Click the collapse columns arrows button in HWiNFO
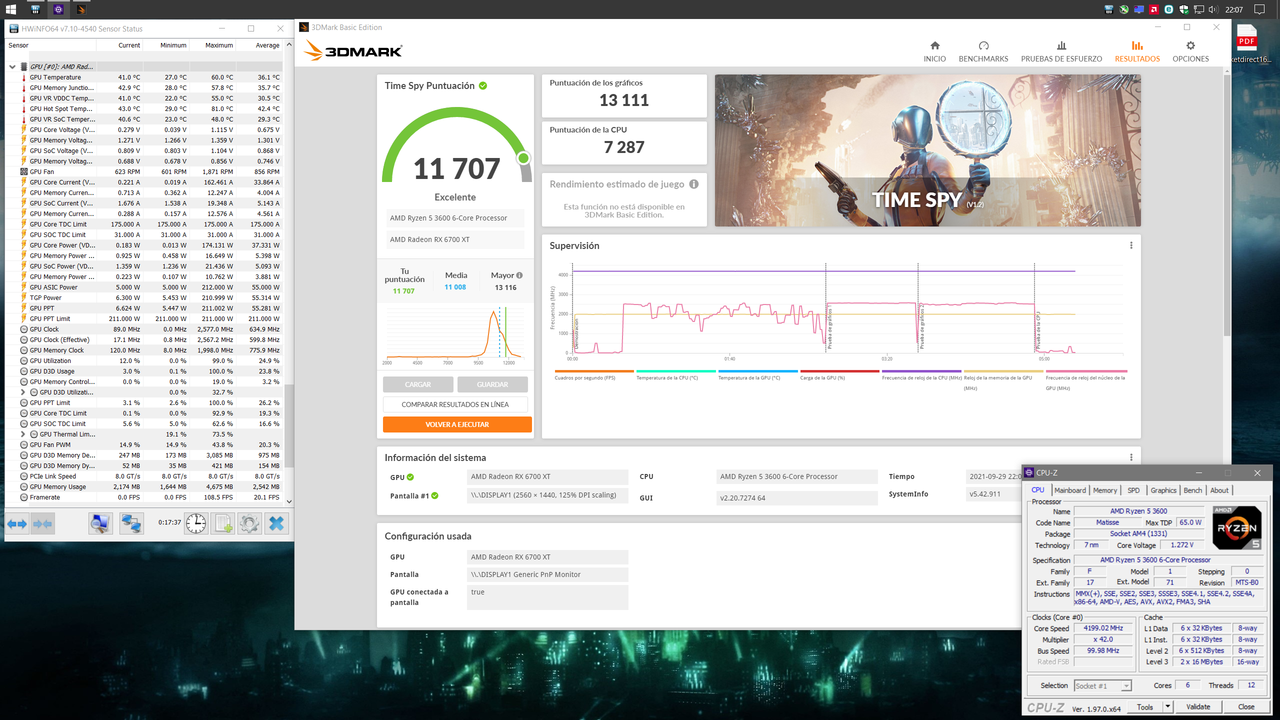Image resolution: width=1280 pixels, height=720 pixels. point(41,523)
